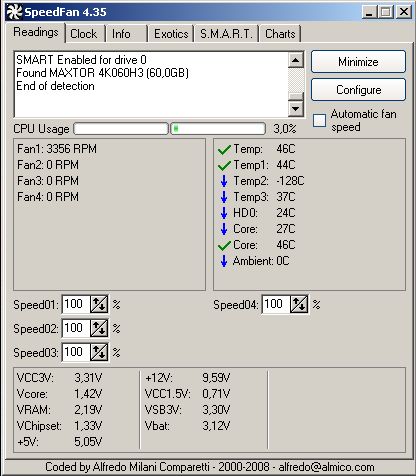Open the Configure dialog button
Screen dimensions: 416x476
pos(358,90)
